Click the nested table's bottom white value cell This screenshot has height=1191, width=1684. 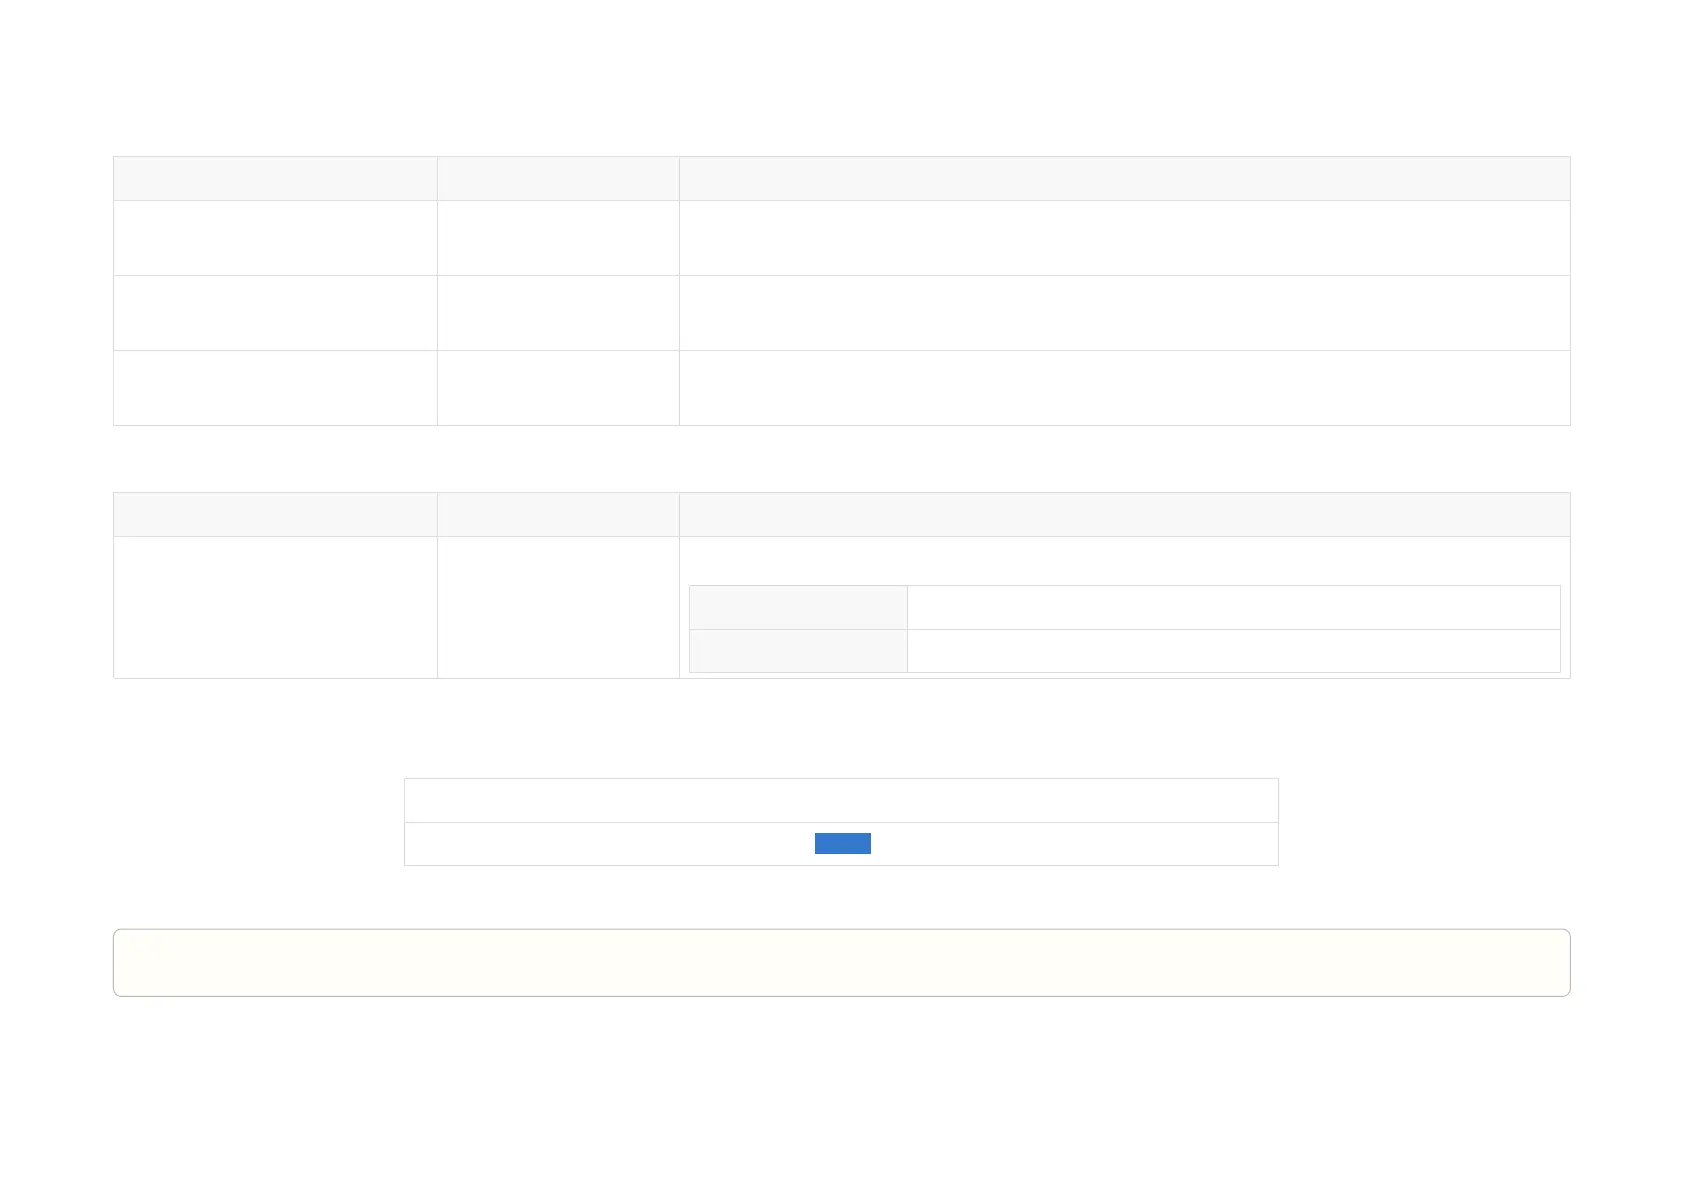[1234, 650]
